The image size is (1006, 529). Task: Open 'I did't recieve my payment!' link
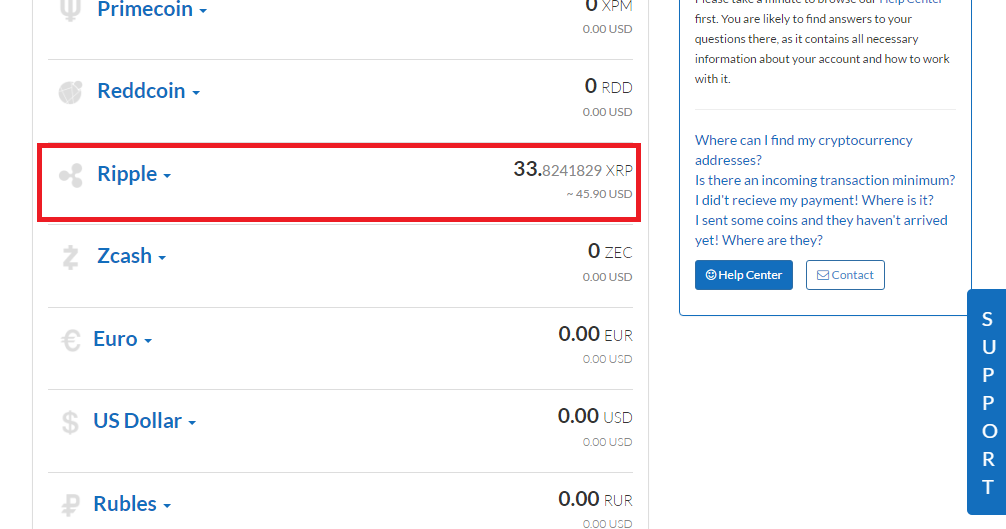(x=814, y=200)
